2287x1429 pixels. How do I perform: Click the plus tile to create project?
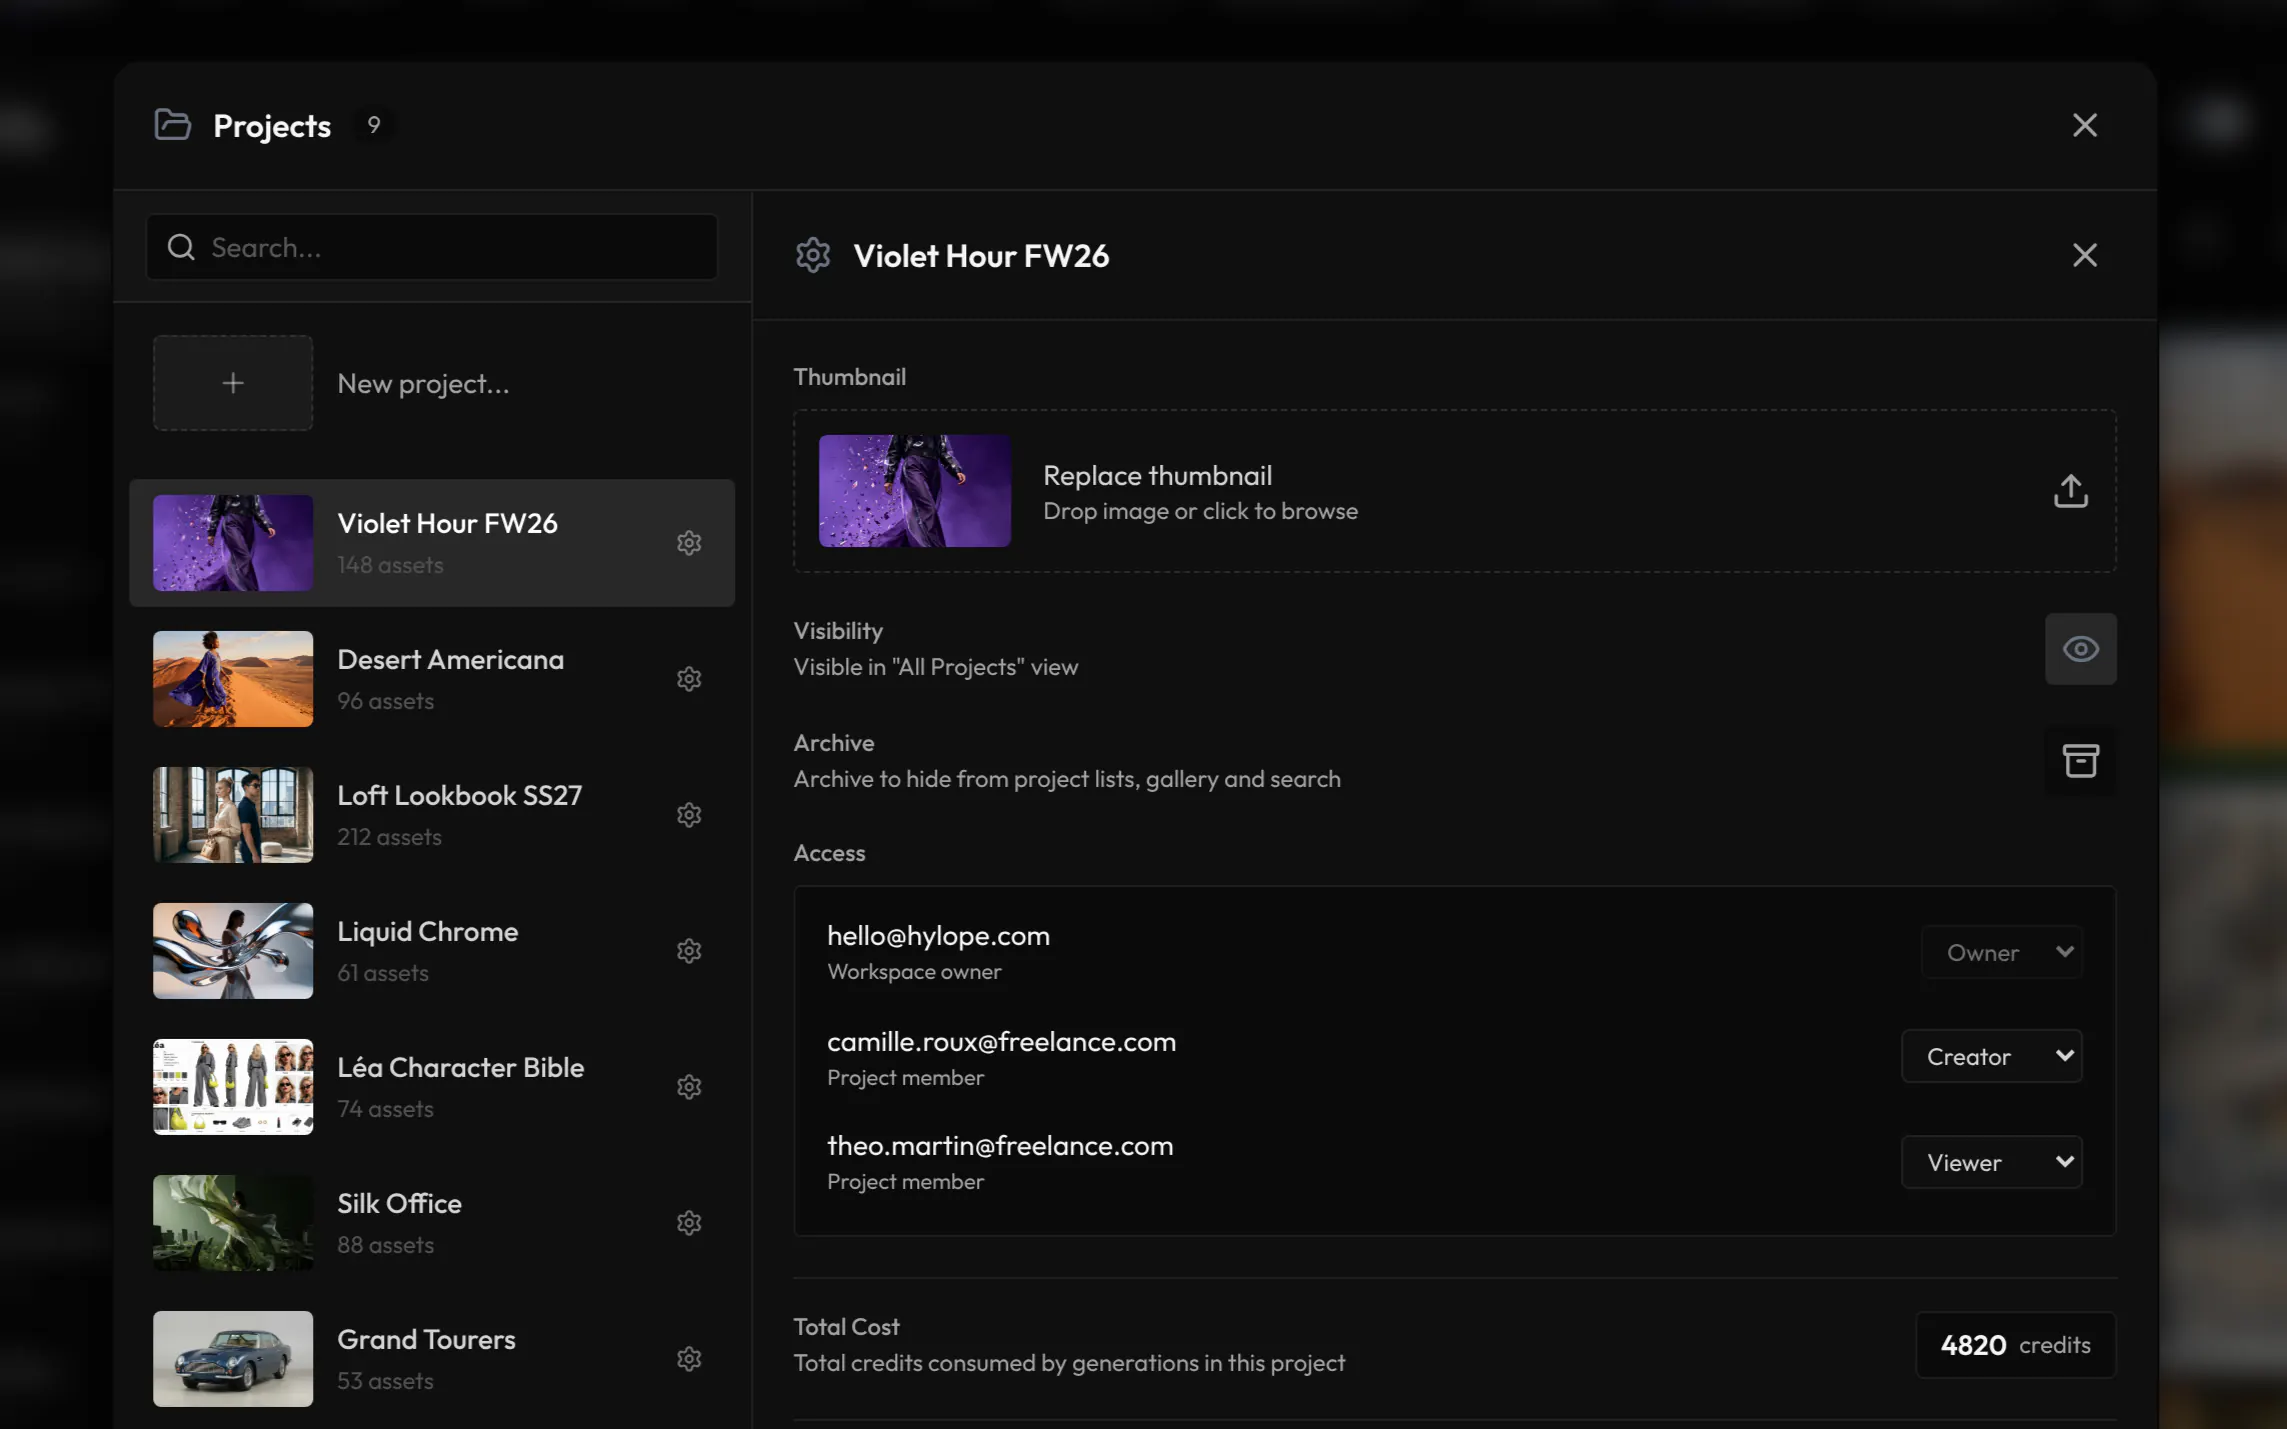233,383
